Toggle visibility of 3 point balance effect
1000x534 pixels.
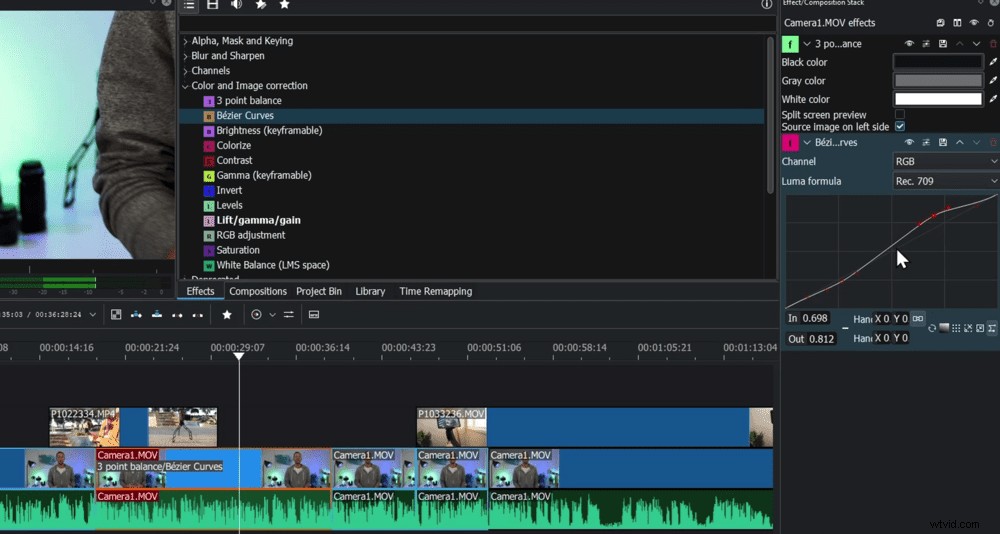click(909, 44)
